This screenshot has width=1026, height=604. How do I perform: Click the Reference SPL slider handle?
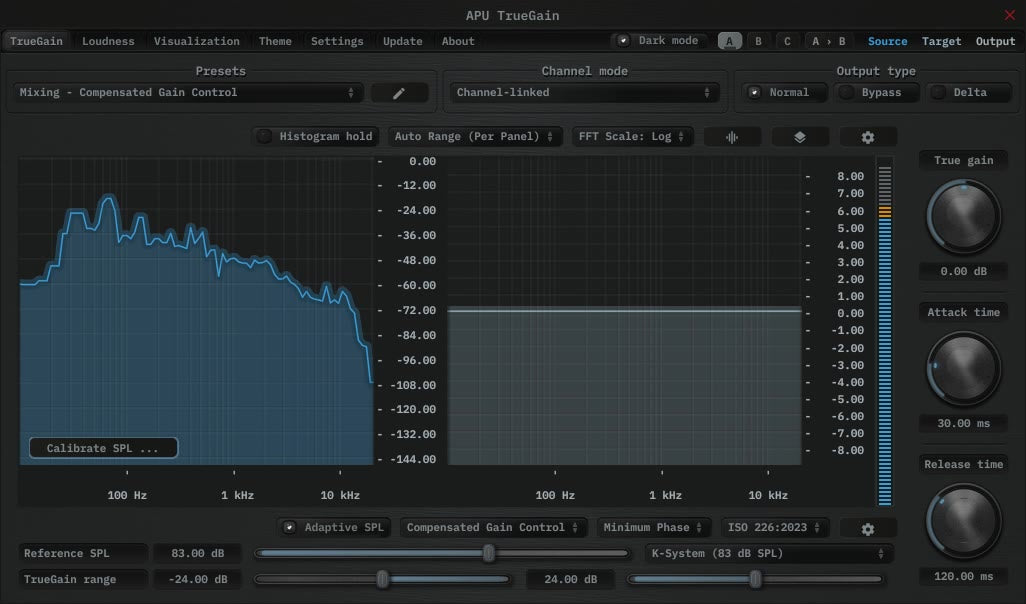[x=489, y=554]
